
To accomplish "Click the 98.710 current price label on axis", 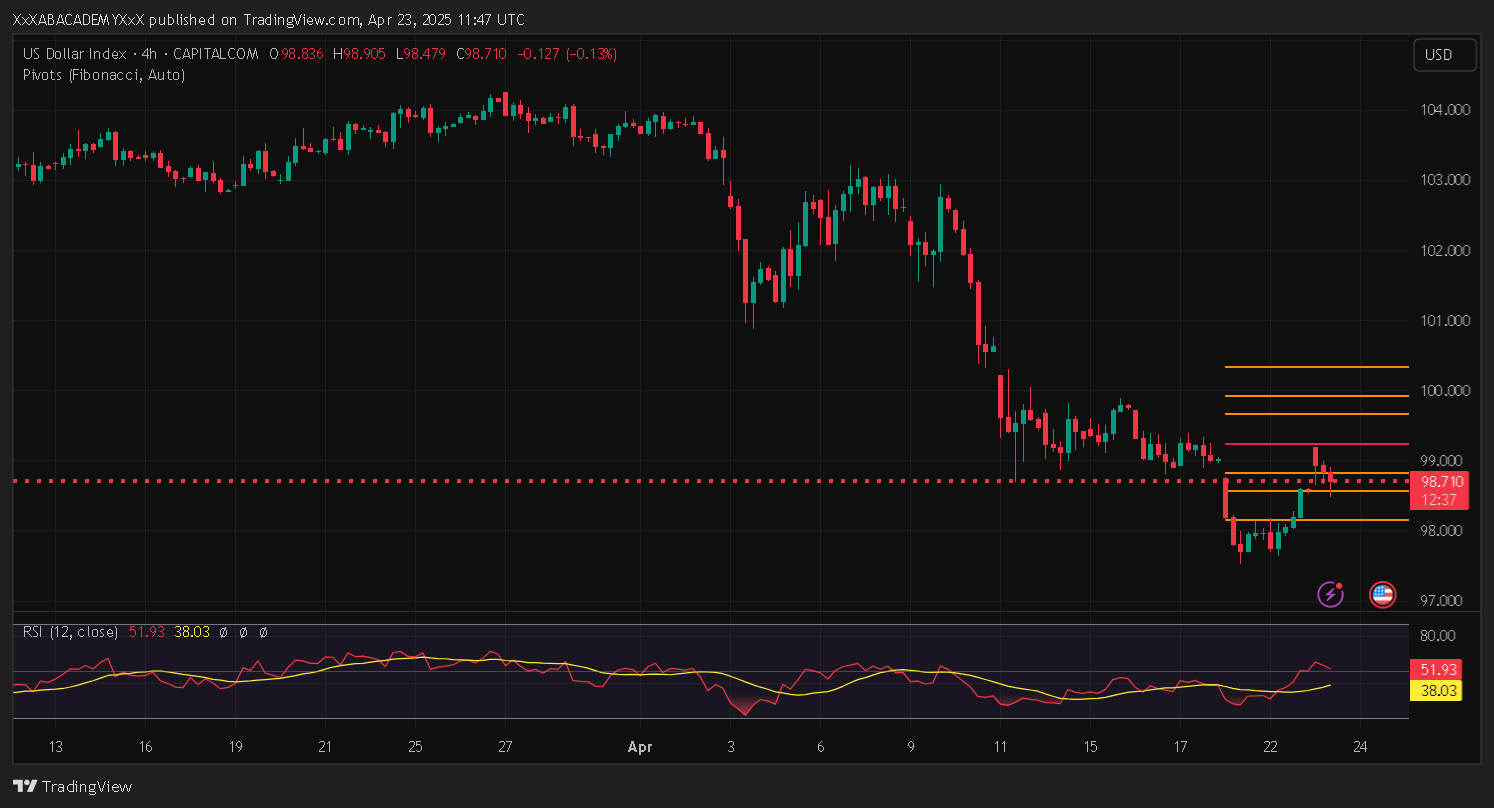I will point(1441,481).
